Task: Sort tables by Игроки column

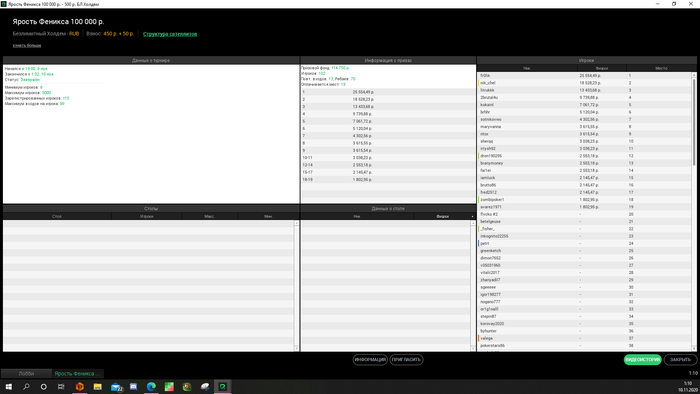Action: pyautogui.click(x=147, y=216)
